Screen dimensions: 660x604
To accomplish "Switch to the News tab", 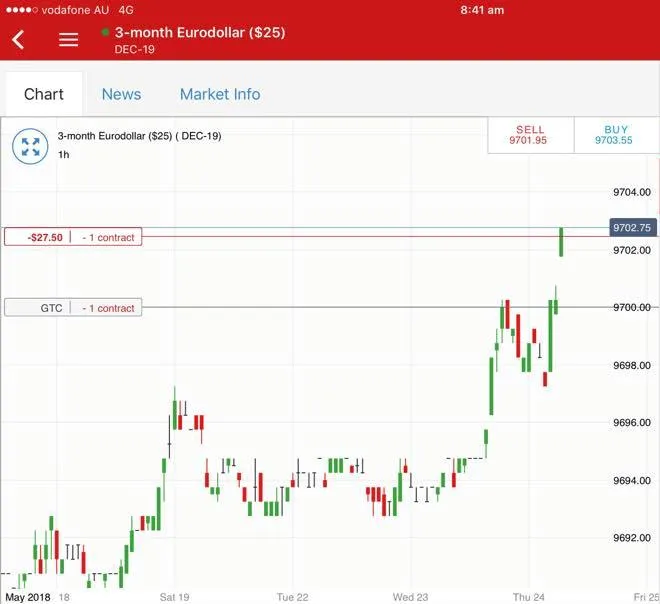I will 121,94.
